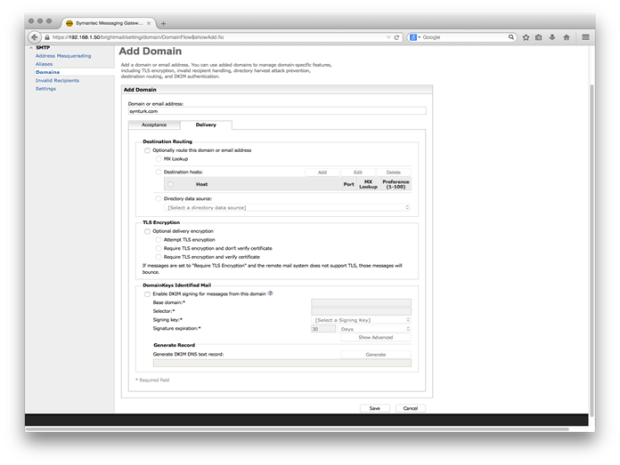The width and height of the screenshot is (620, 465).
Task: Go to the browser home icon
Action: [567, 37]
